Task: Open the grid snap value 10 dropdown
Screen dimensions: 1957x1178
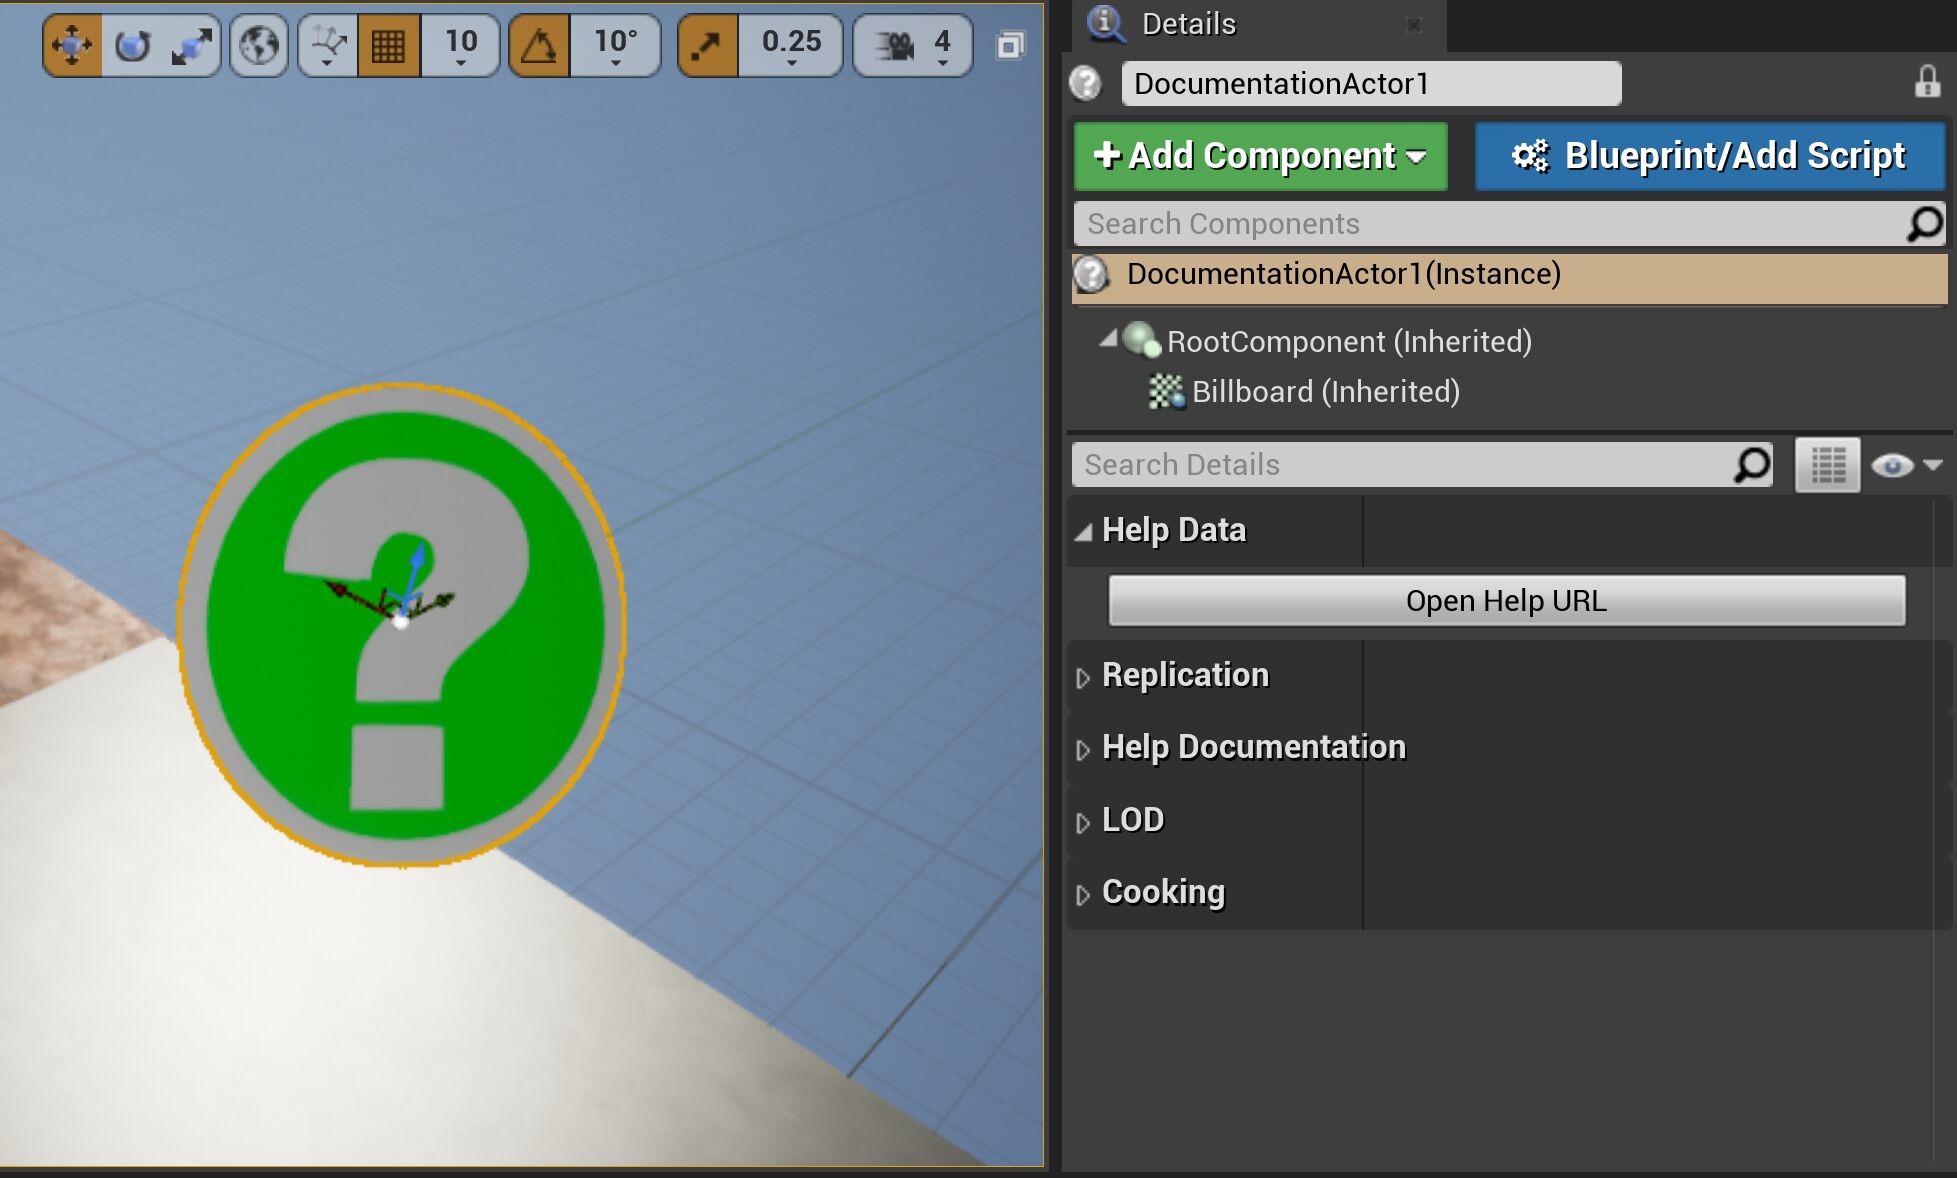Action: click(460, 45)
